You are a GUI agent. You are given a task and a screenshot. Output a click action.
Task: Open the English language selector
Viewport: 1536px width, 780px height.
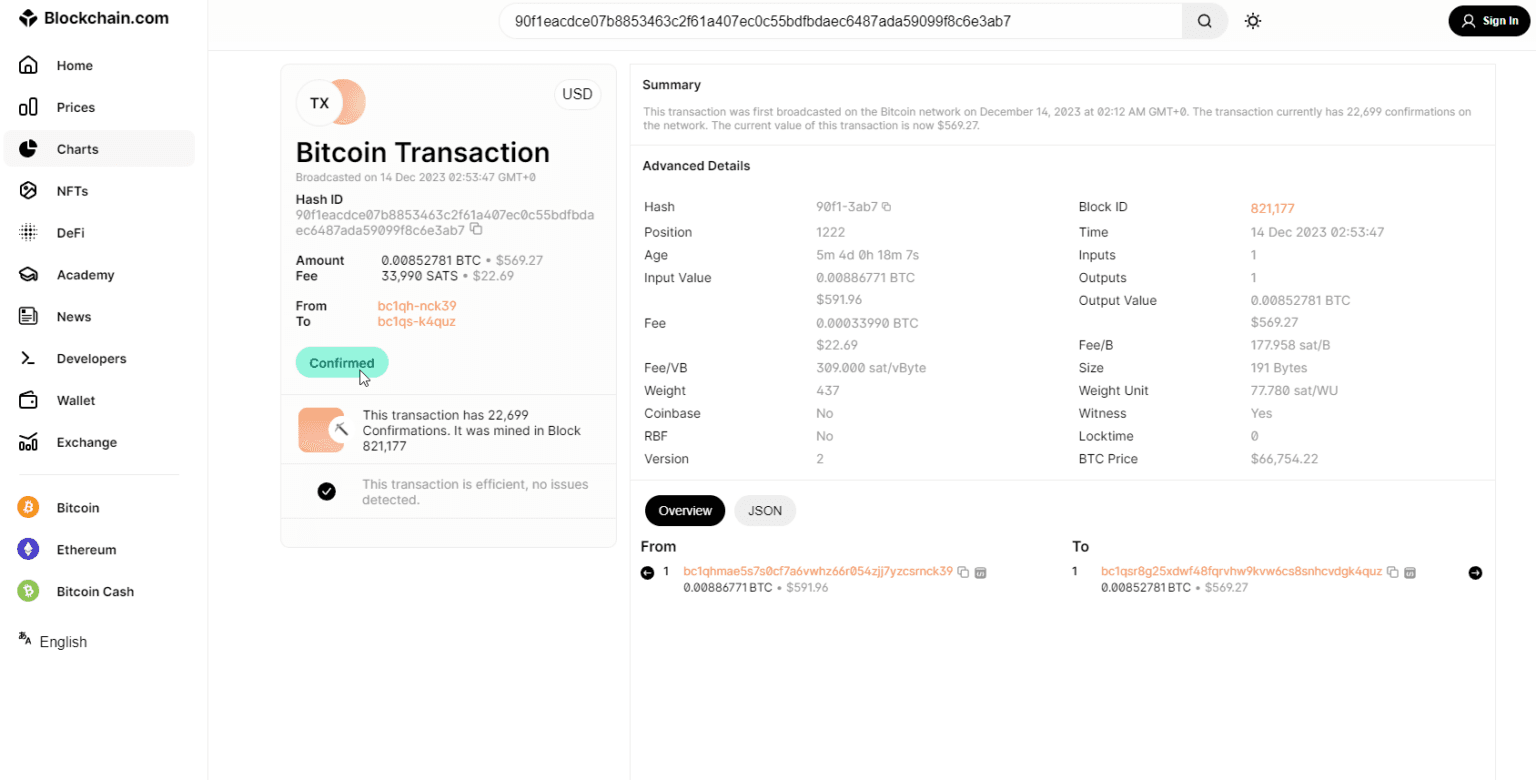pos(53,641)
